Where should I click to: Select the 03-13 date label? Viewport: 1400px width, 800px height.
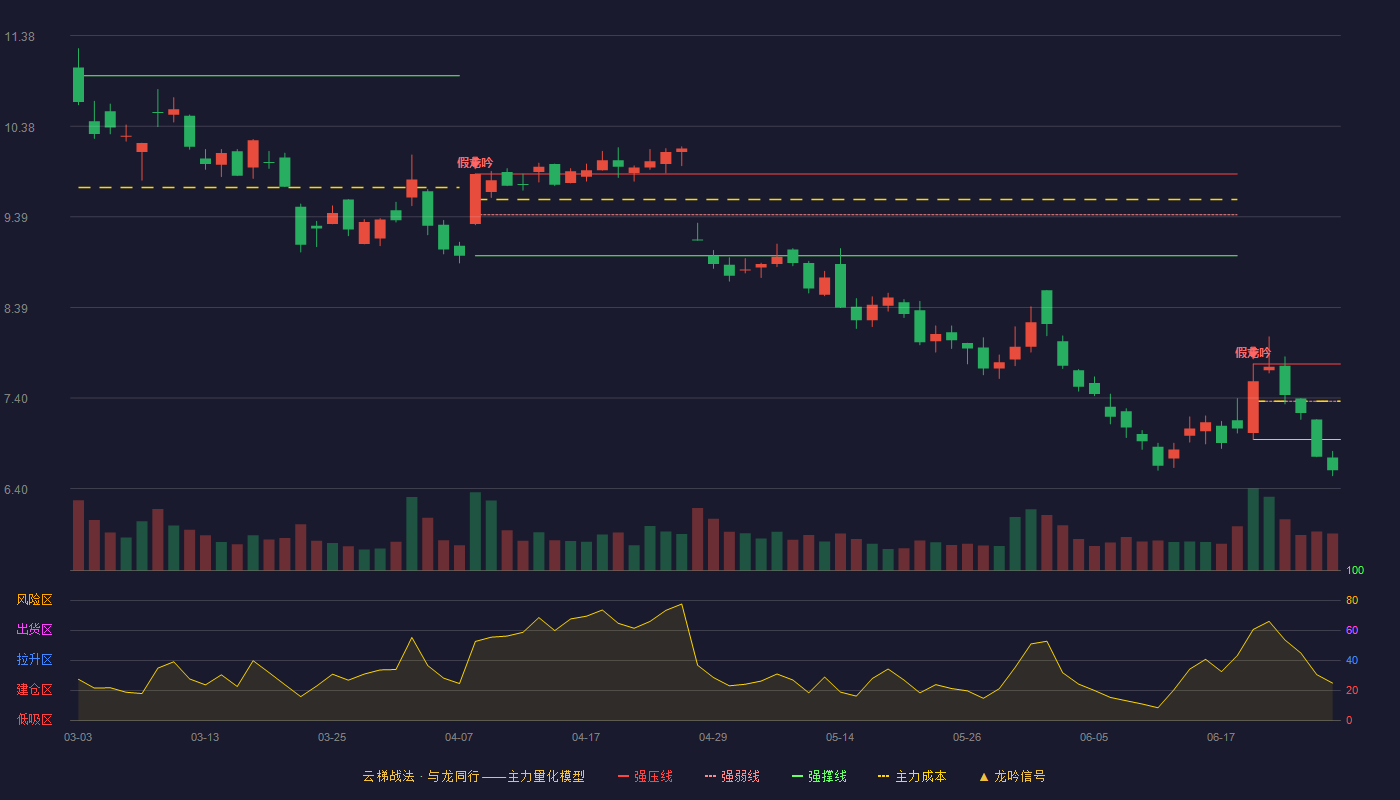[x=205, y=737]
